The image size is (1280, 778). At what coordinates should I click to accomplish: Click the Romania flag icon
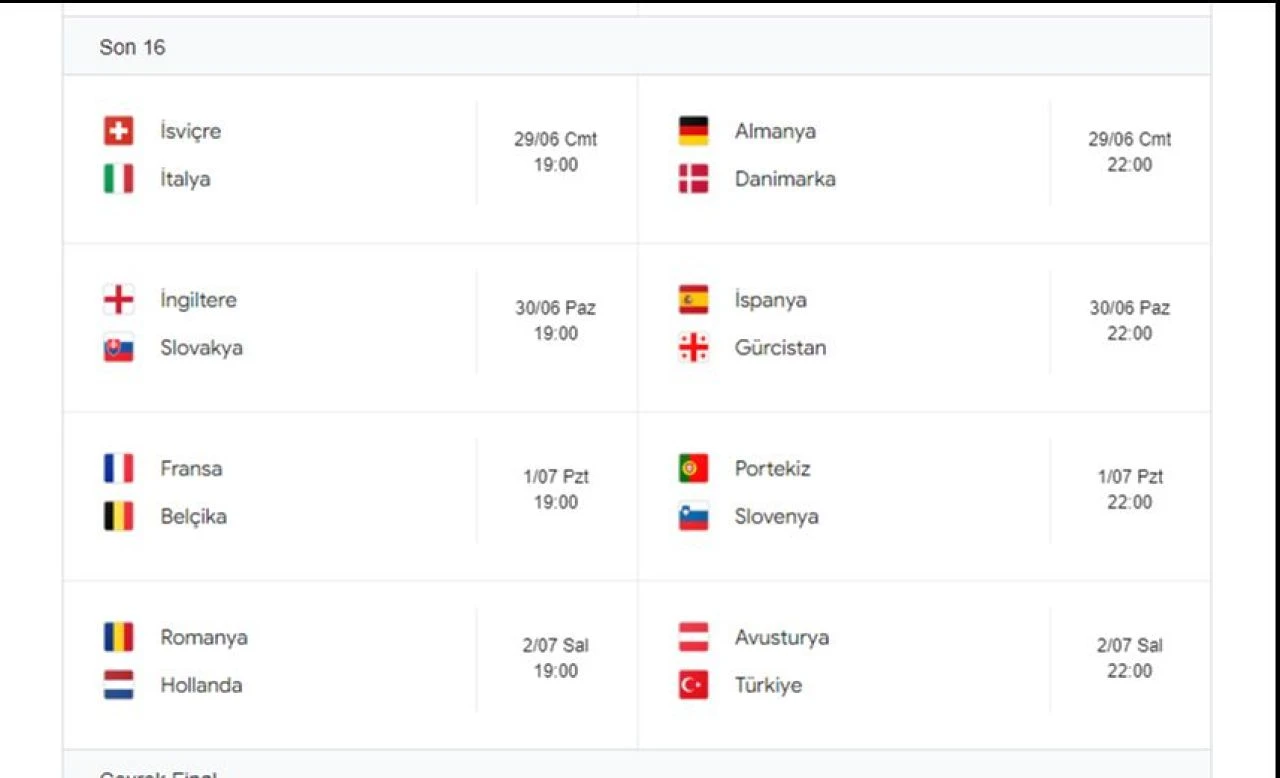tap(118, 637)
